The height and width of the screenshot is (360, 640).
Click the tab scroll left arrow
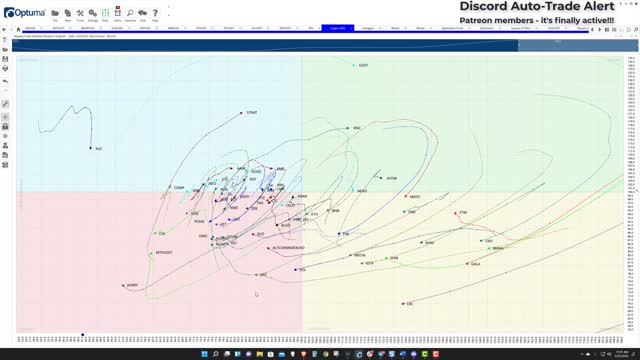pos(592,29)
